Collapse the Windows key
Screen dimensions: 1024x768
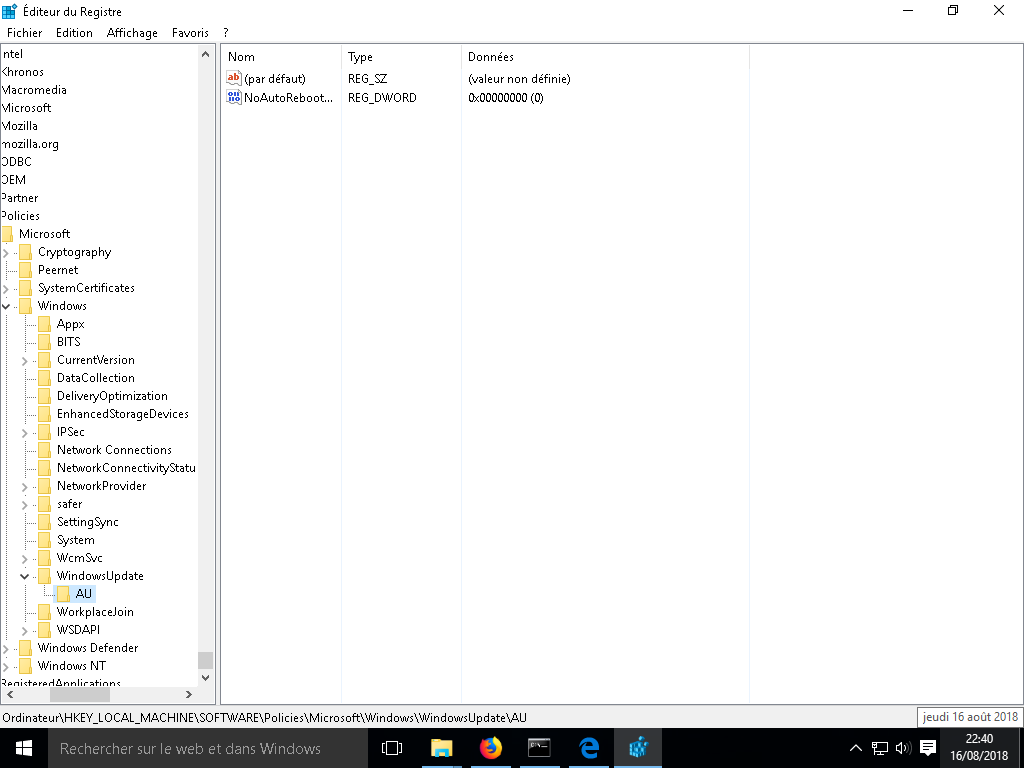pyautogui.click(x=6, y=306)
